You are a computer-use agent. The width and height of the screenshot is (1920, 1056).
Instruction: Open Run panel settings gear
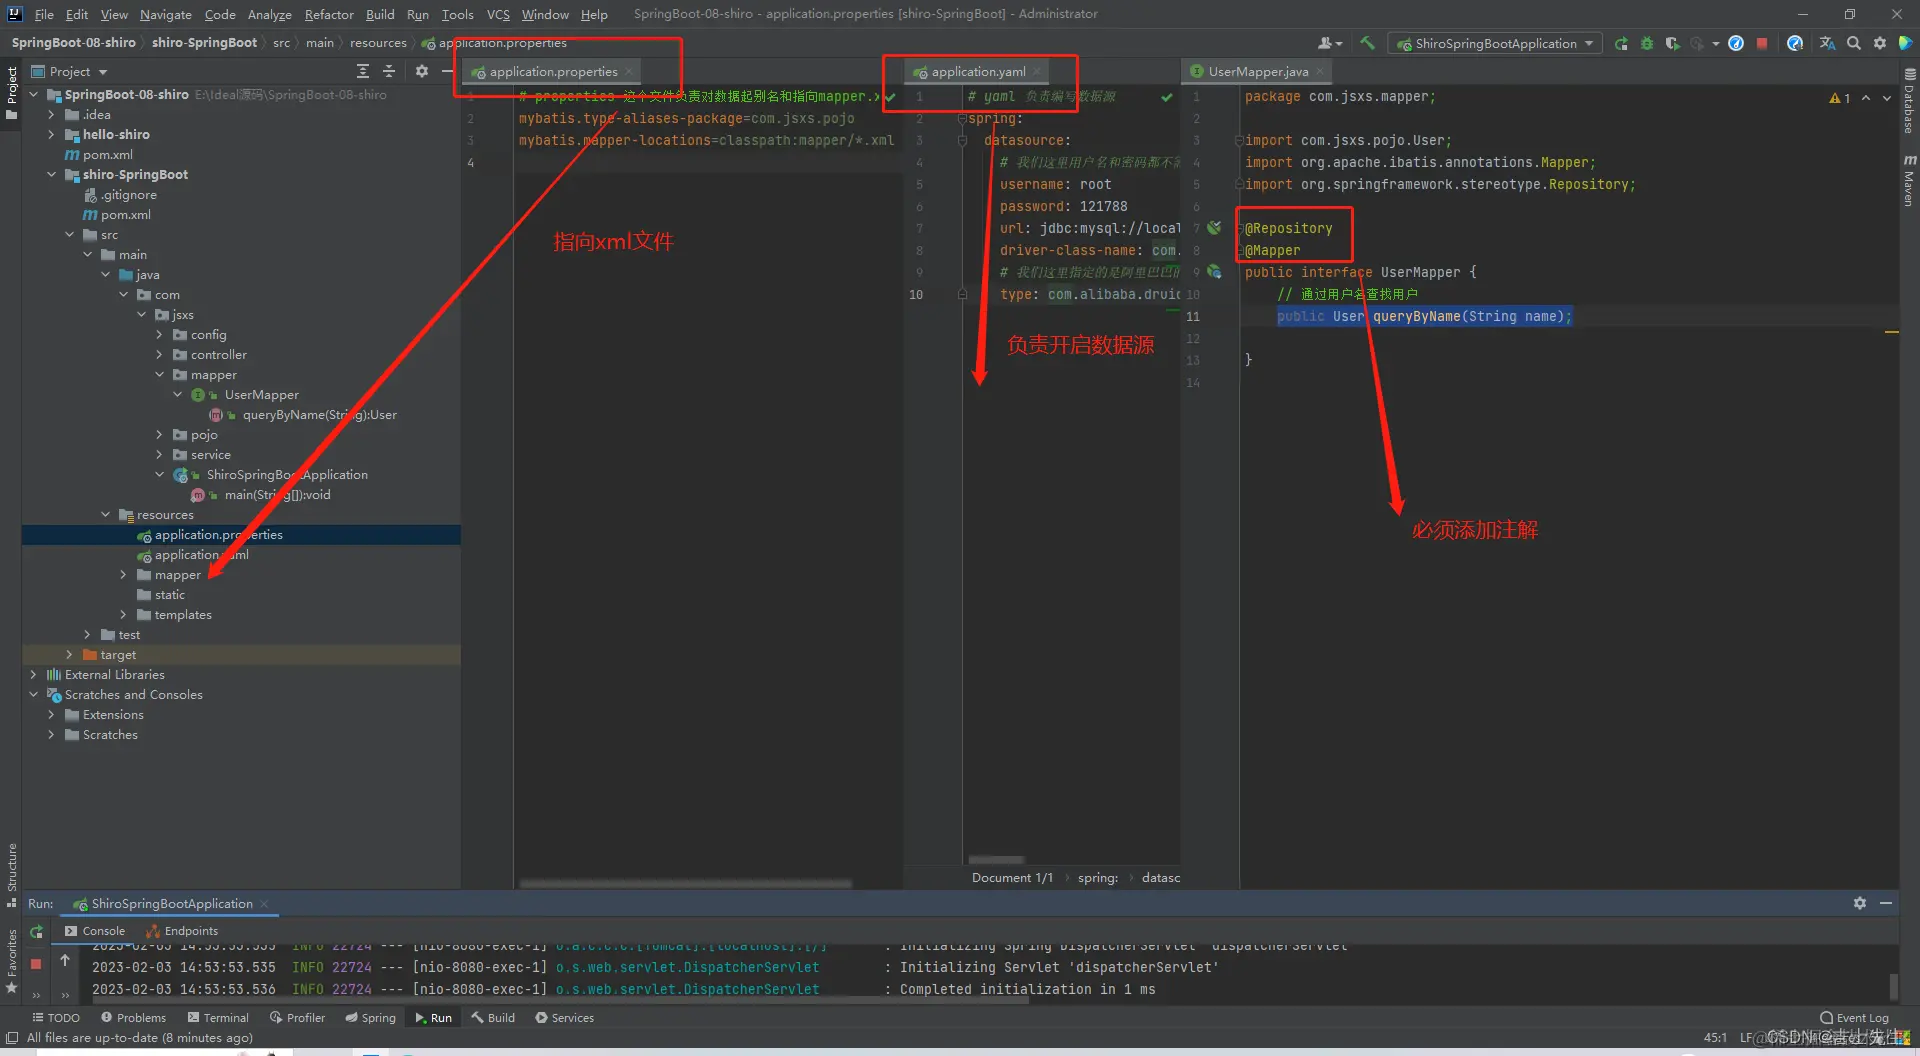pos(1860,903)
